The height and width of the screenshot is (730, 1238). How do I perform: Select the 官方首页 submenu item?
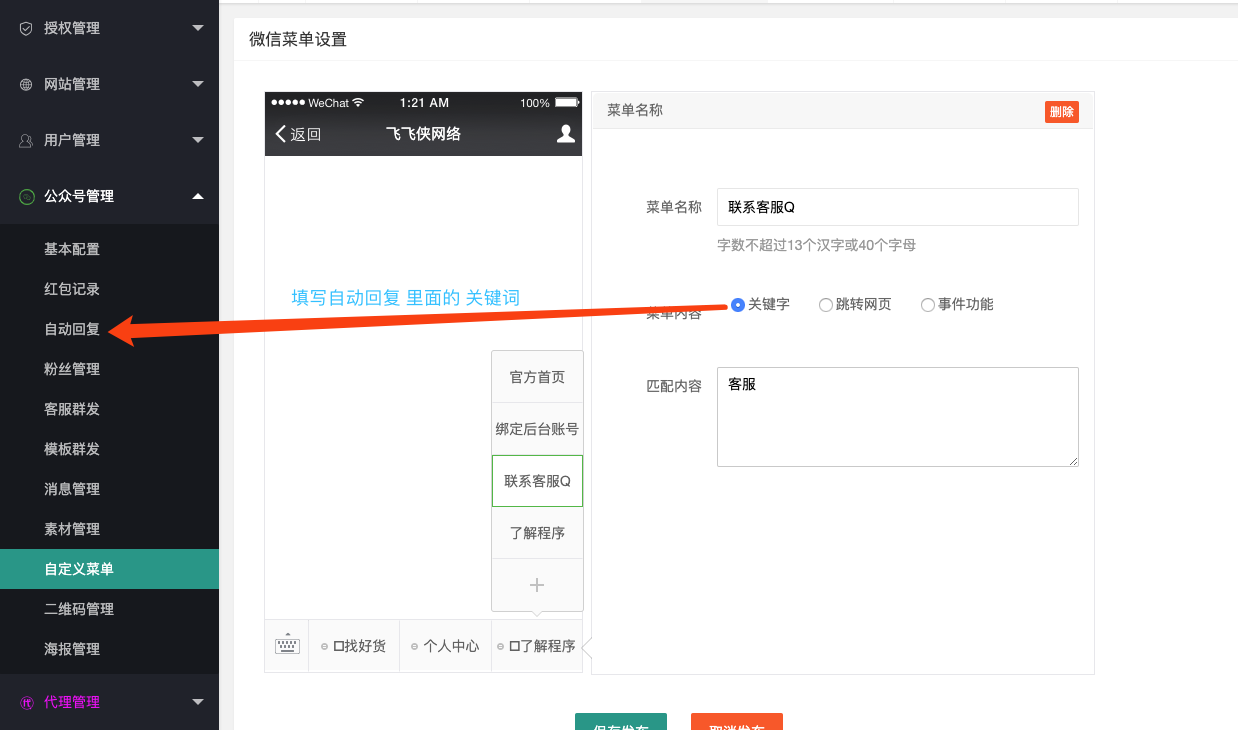(x=537, y=377)
